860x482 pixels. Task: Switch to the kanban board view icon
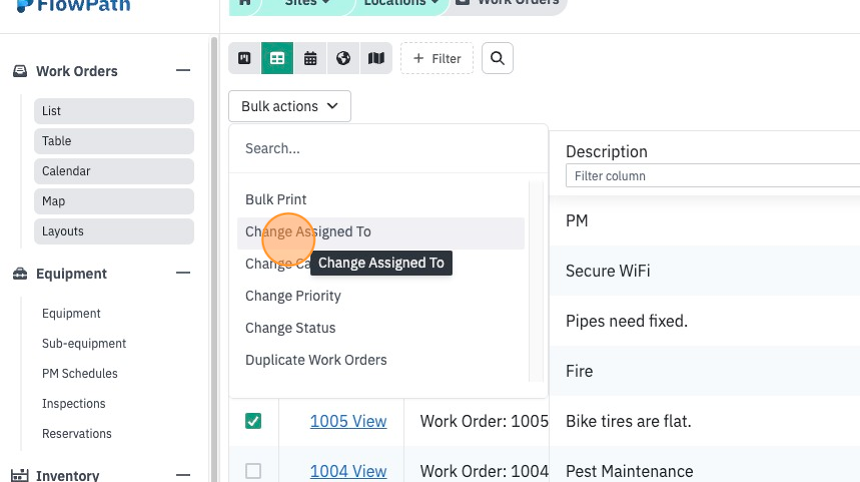click(x=245, y=58)
